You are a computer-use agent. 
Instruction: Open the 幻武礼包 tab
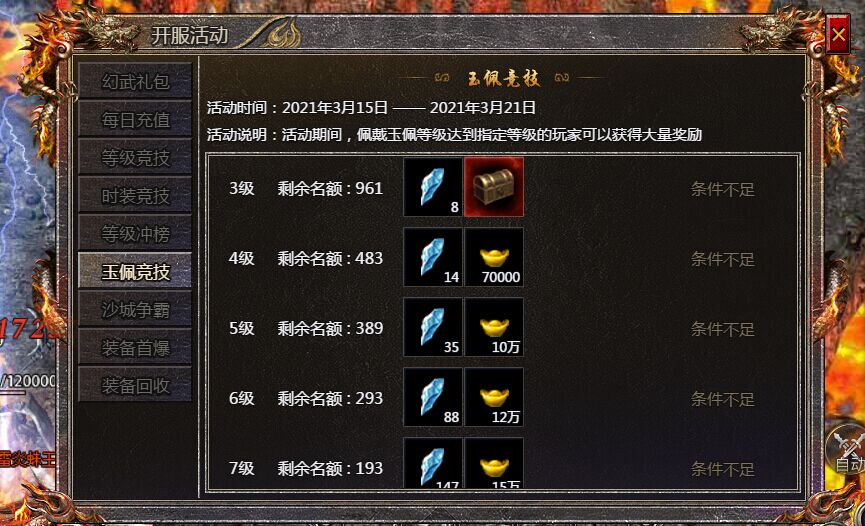pos(135,81)
